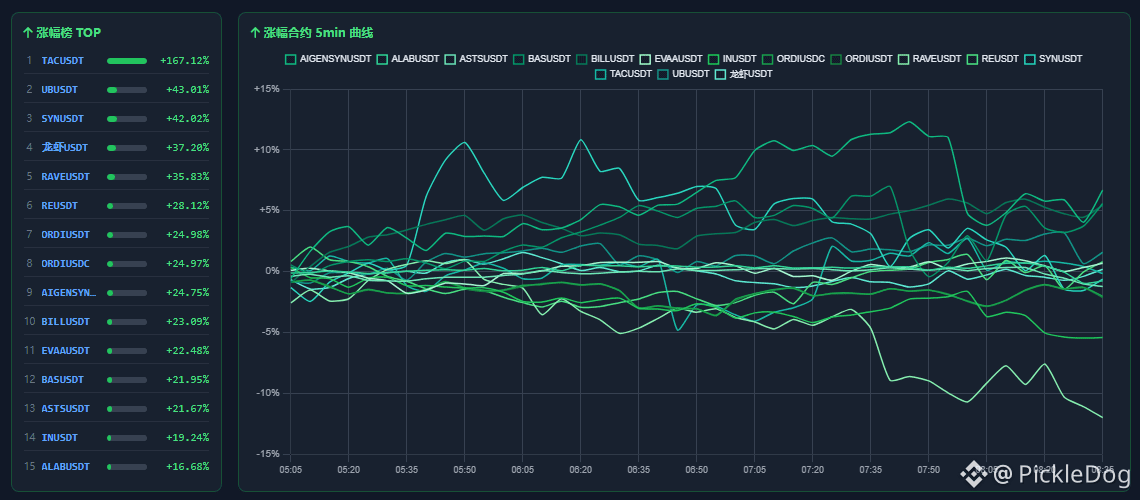This screenshot has width=1140, height=500.
Task: Toggle ORDIUSDT series in chart legend
Action: pos(862,59)
